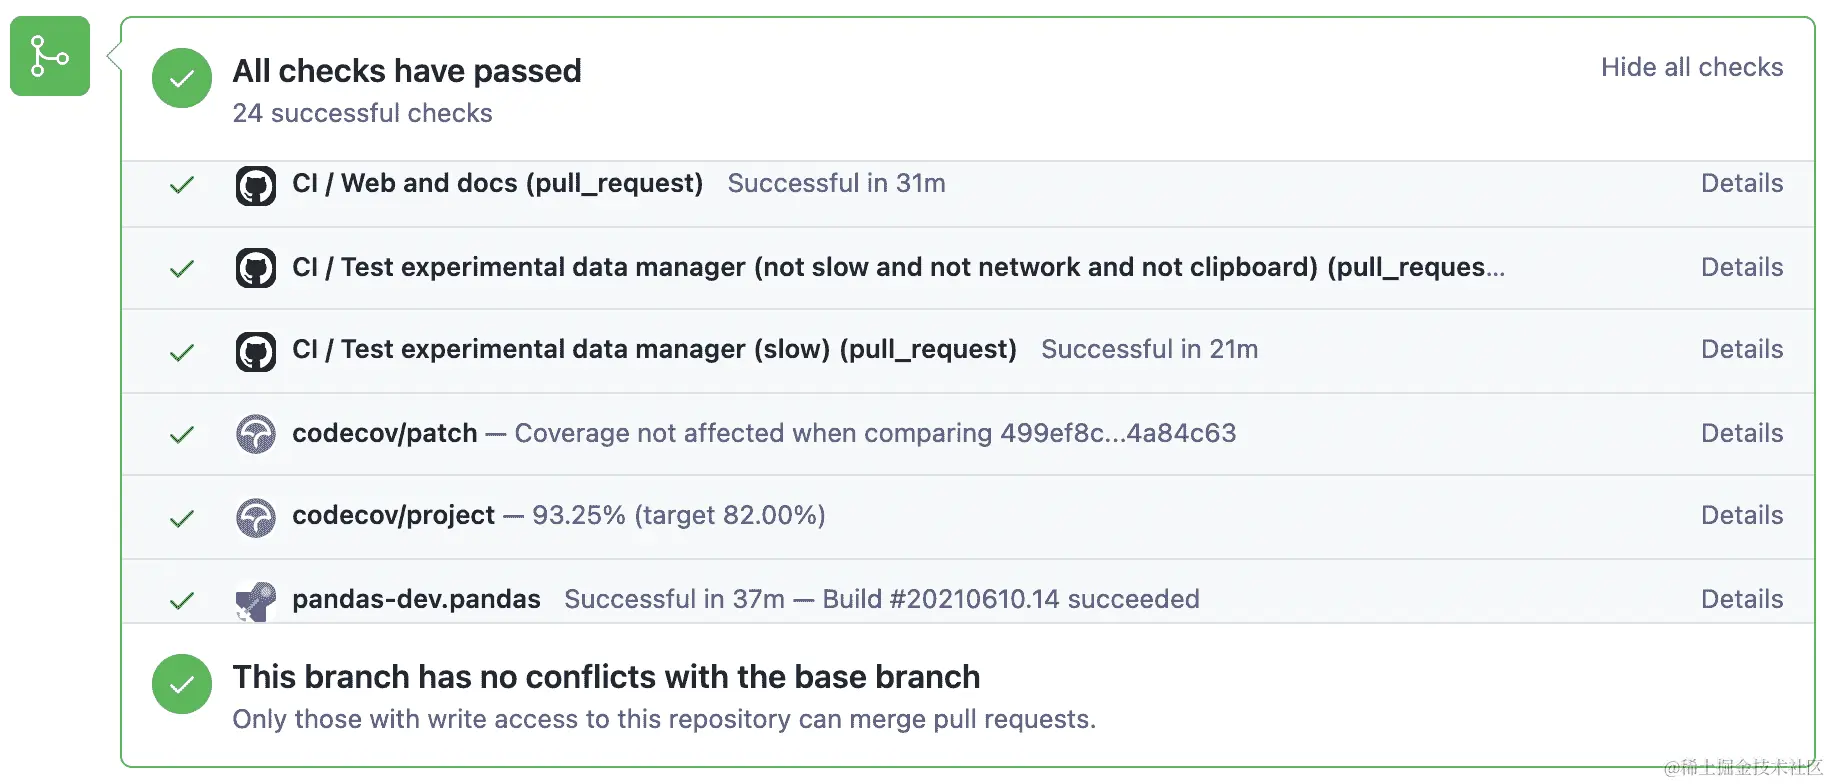Click the green merge branch icon
Screen dimensions: 1830x784
(49, 56)
